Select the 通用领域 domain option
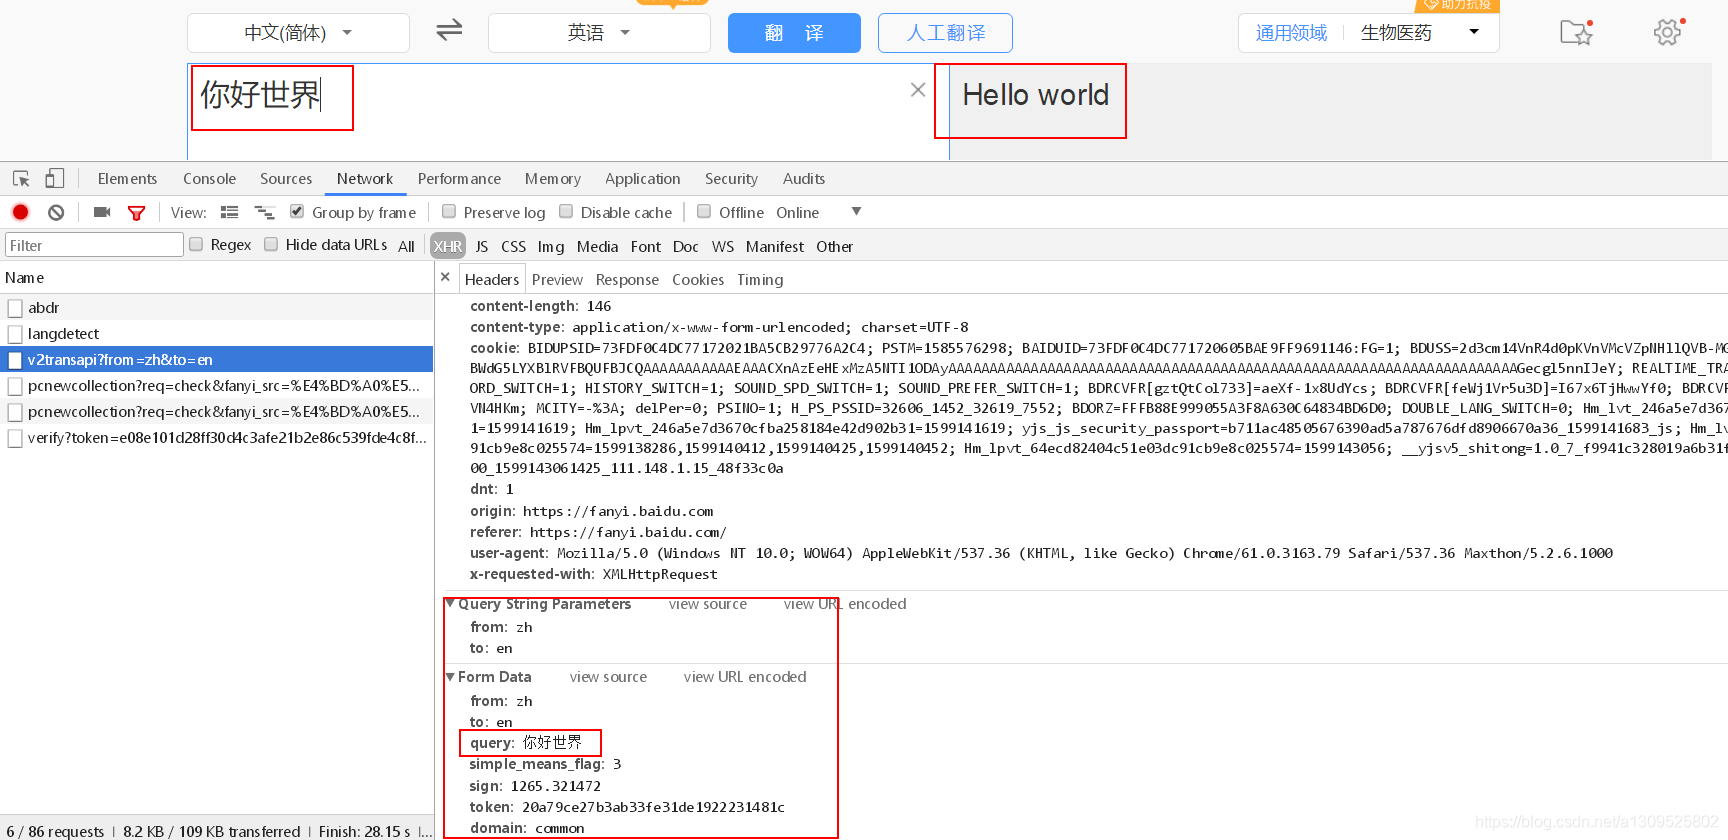1728x840 pixels. coord(1291,33)
